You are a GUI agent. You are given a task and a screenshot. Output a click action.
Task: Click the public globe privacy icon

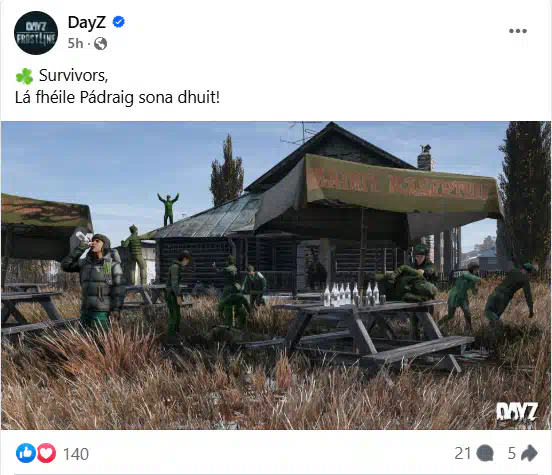coord(100,44)
